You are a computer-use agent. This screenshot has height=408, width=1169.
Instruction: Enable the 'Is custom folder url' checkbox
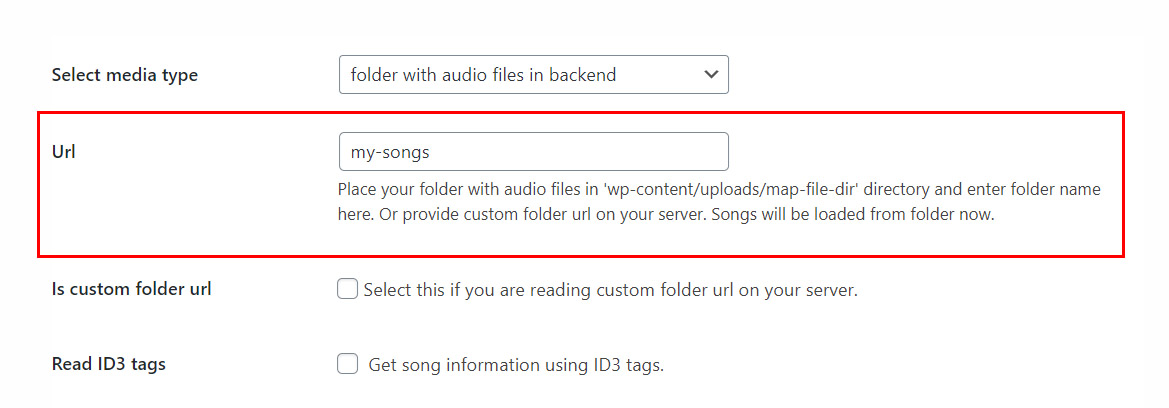tap(348, 290)
